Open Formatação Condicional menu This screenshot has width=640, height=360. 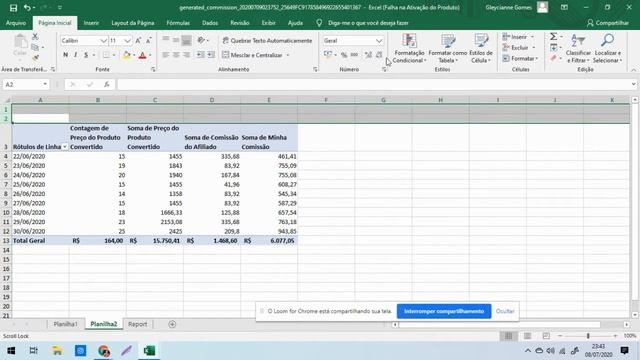click(409, 48)
